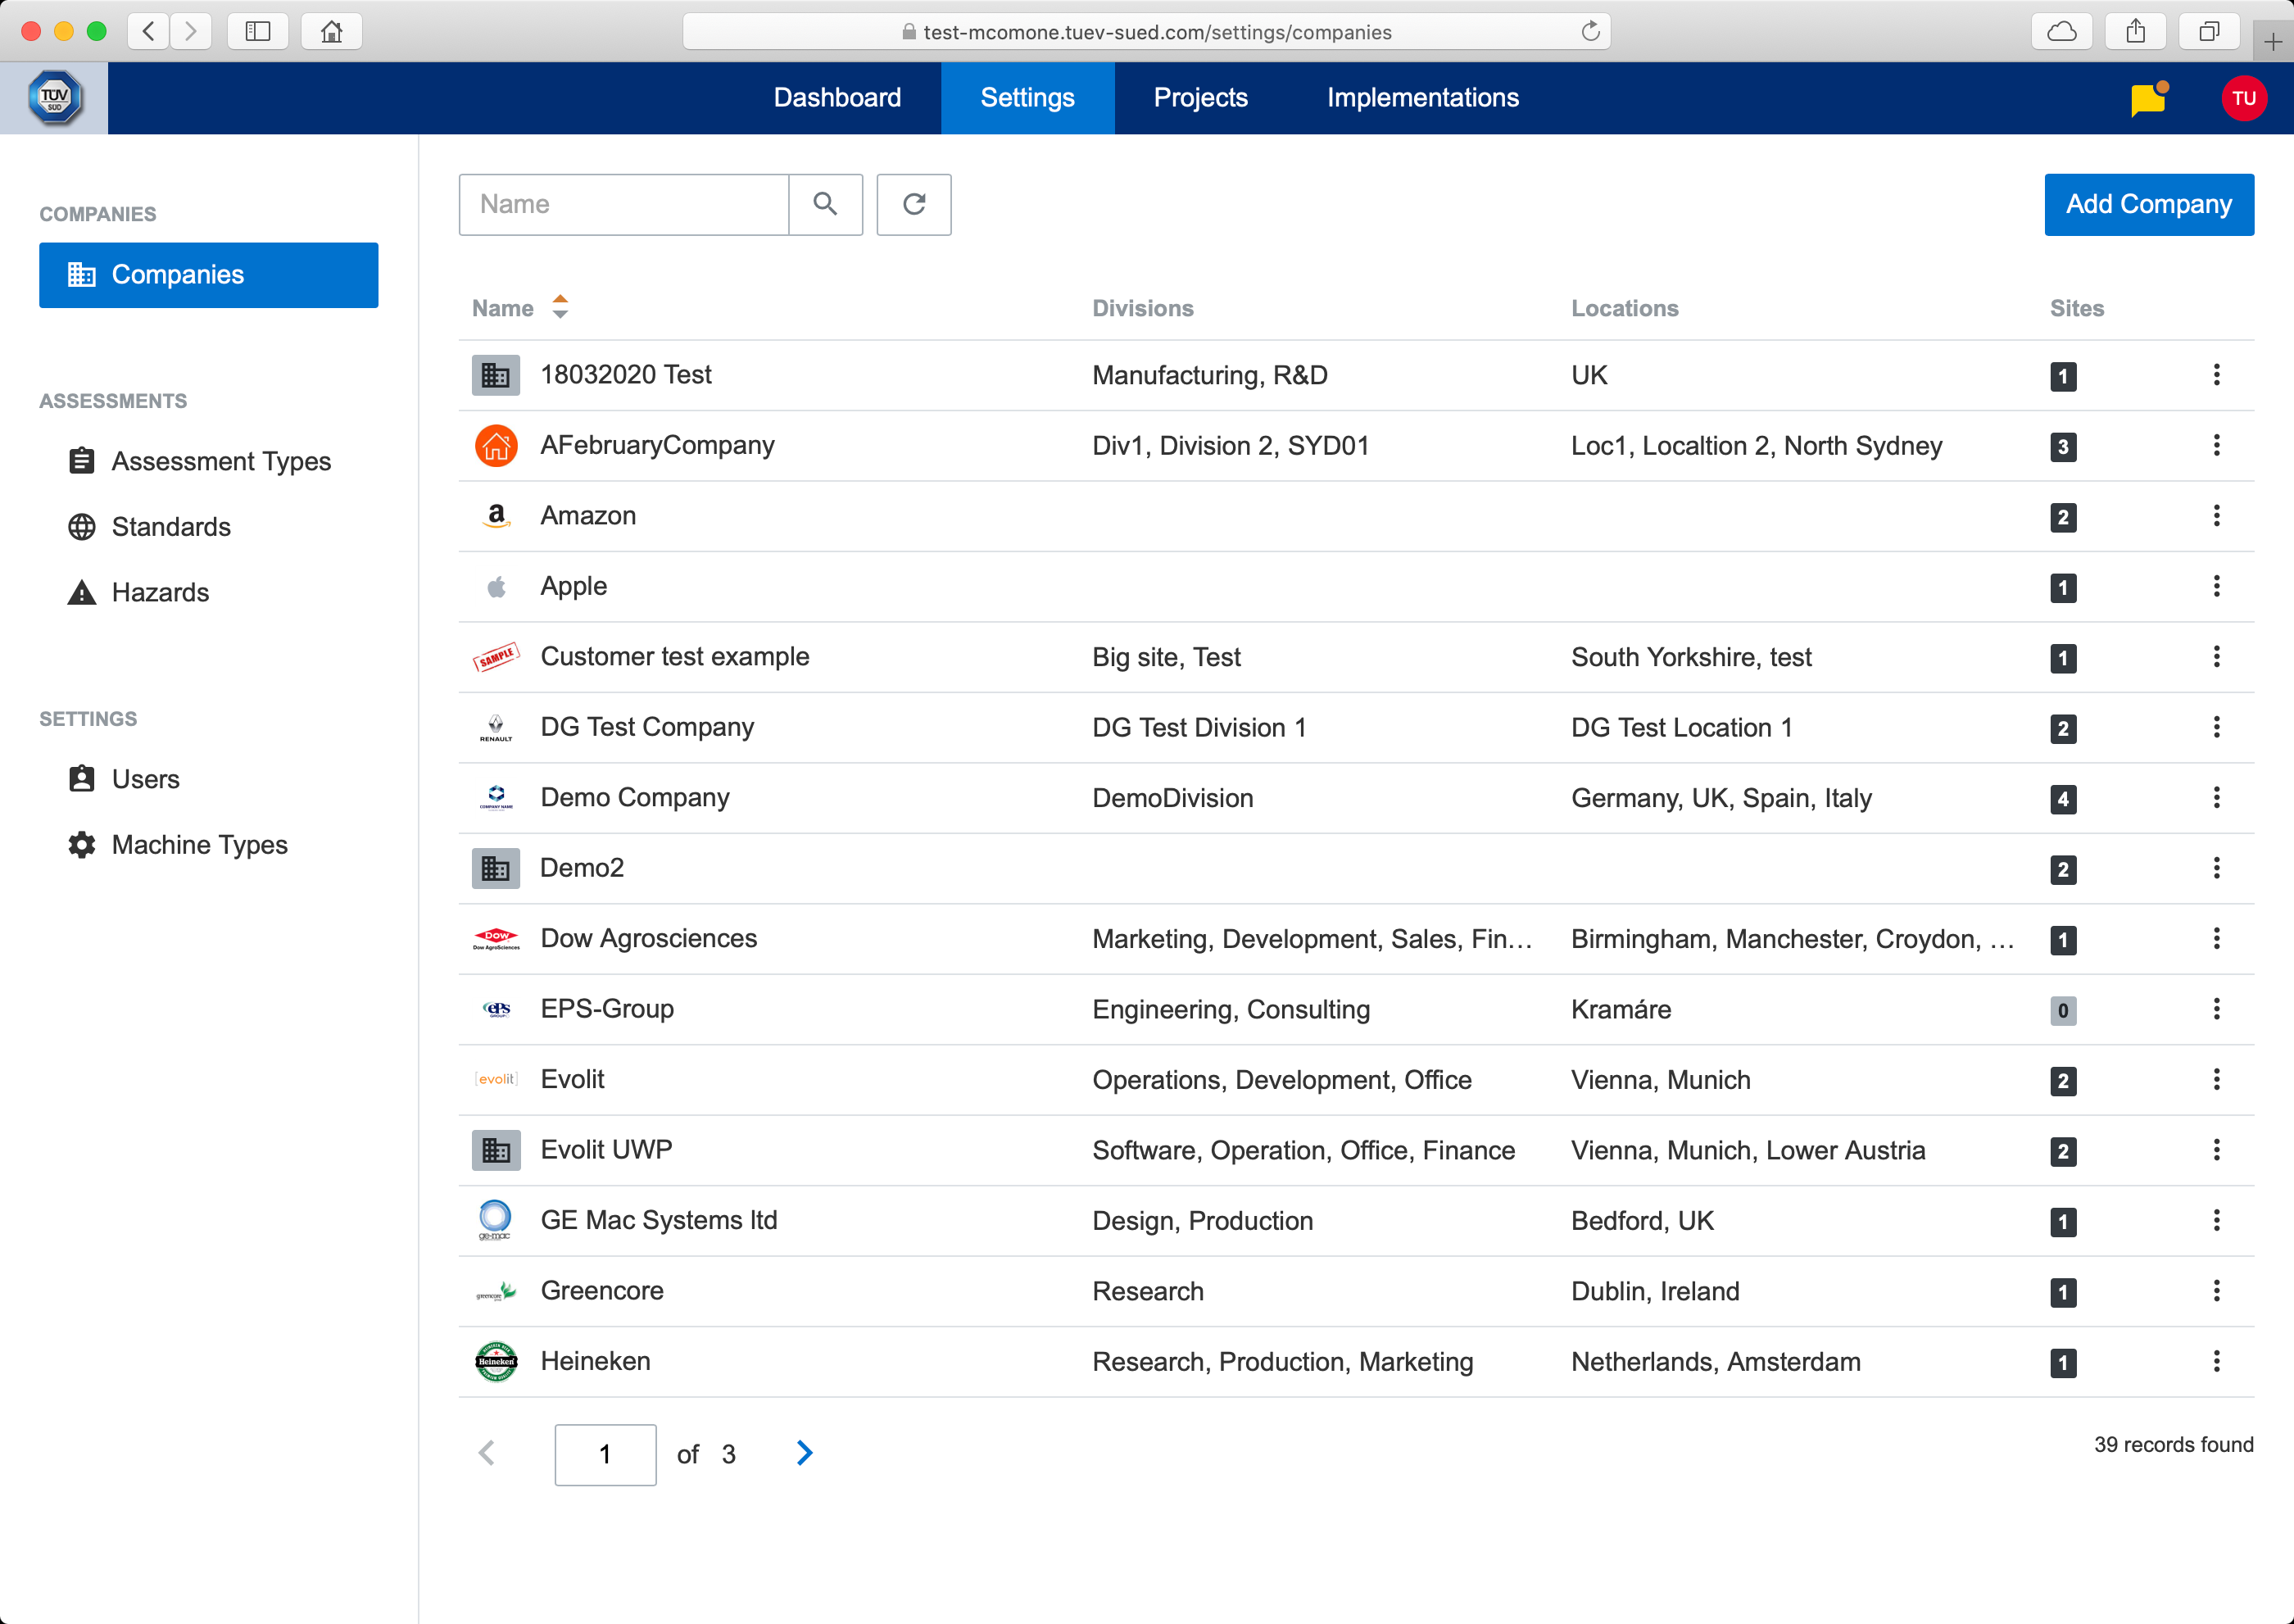
Task: Switch to the Projects tab
Action: pos(1200,98)
